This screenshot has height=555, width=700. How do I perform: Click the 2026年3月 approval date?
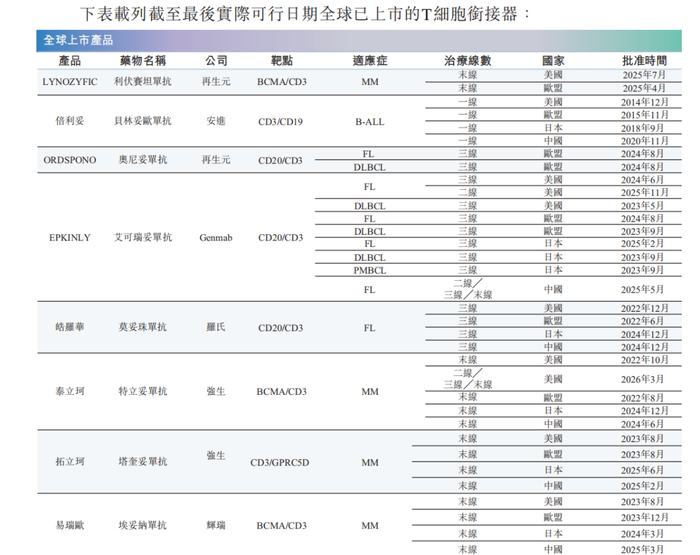642,380
